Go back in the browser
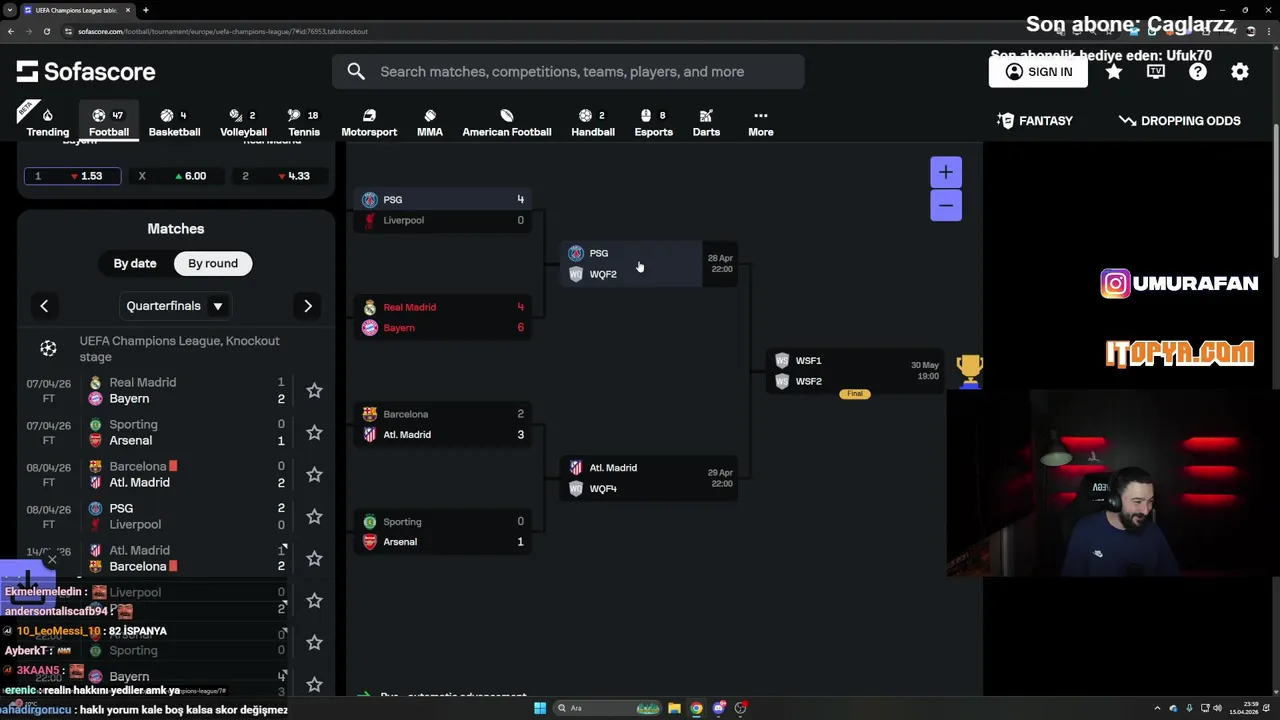1280x720 pixels. [10, 31]
